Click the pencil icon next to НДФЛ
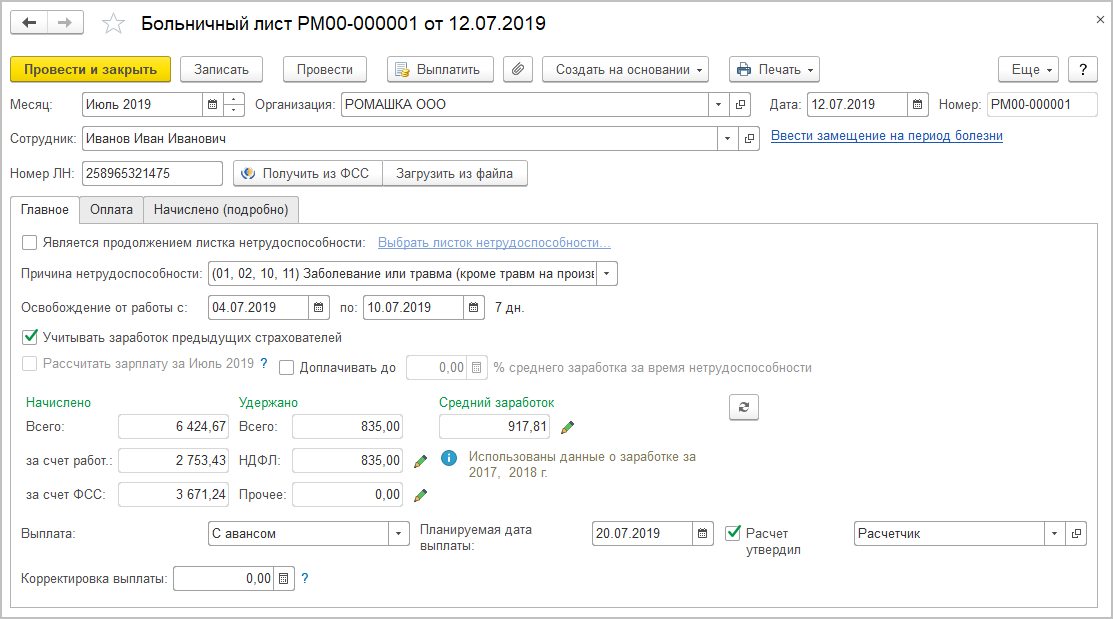Viewport: 1113px width, 619px height. (421, 461)
